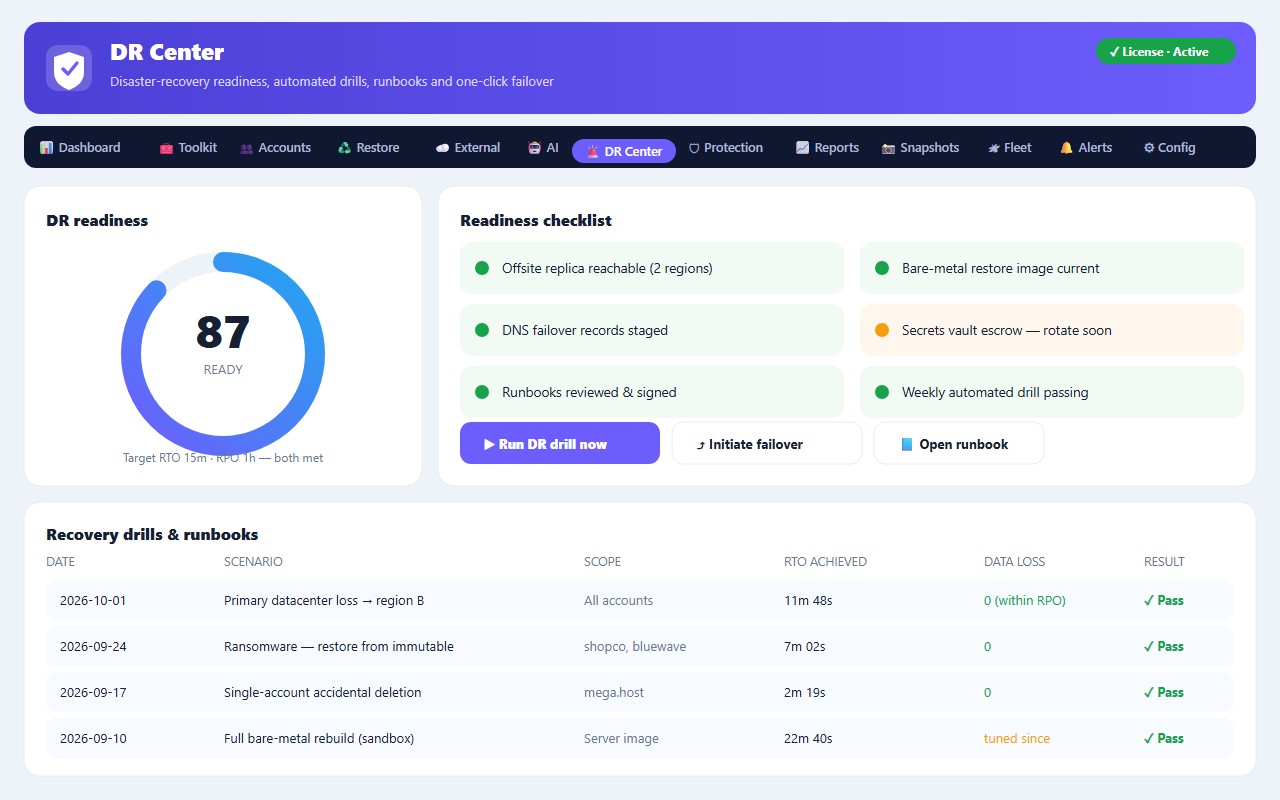
Task: Click the DR Center siren icon
Action: point(593,152)
